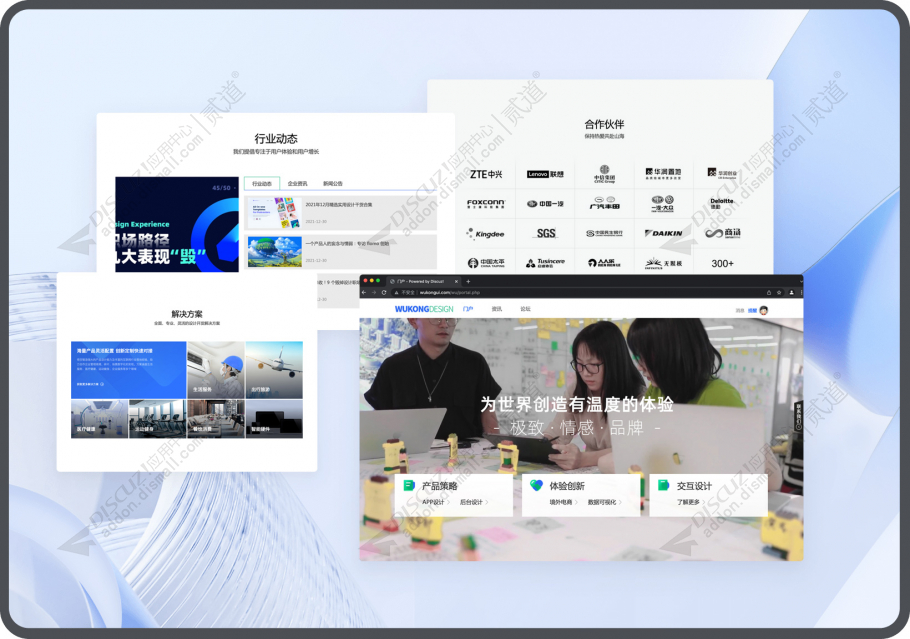
Task: Click the ZTE中兴 partner logo
Action: coord(486,174)
